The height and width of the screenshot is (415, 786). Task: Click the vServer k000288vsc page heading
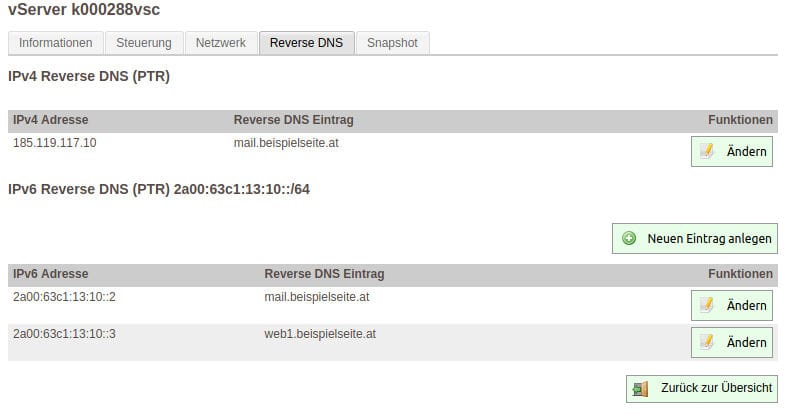tap(84, 10)
